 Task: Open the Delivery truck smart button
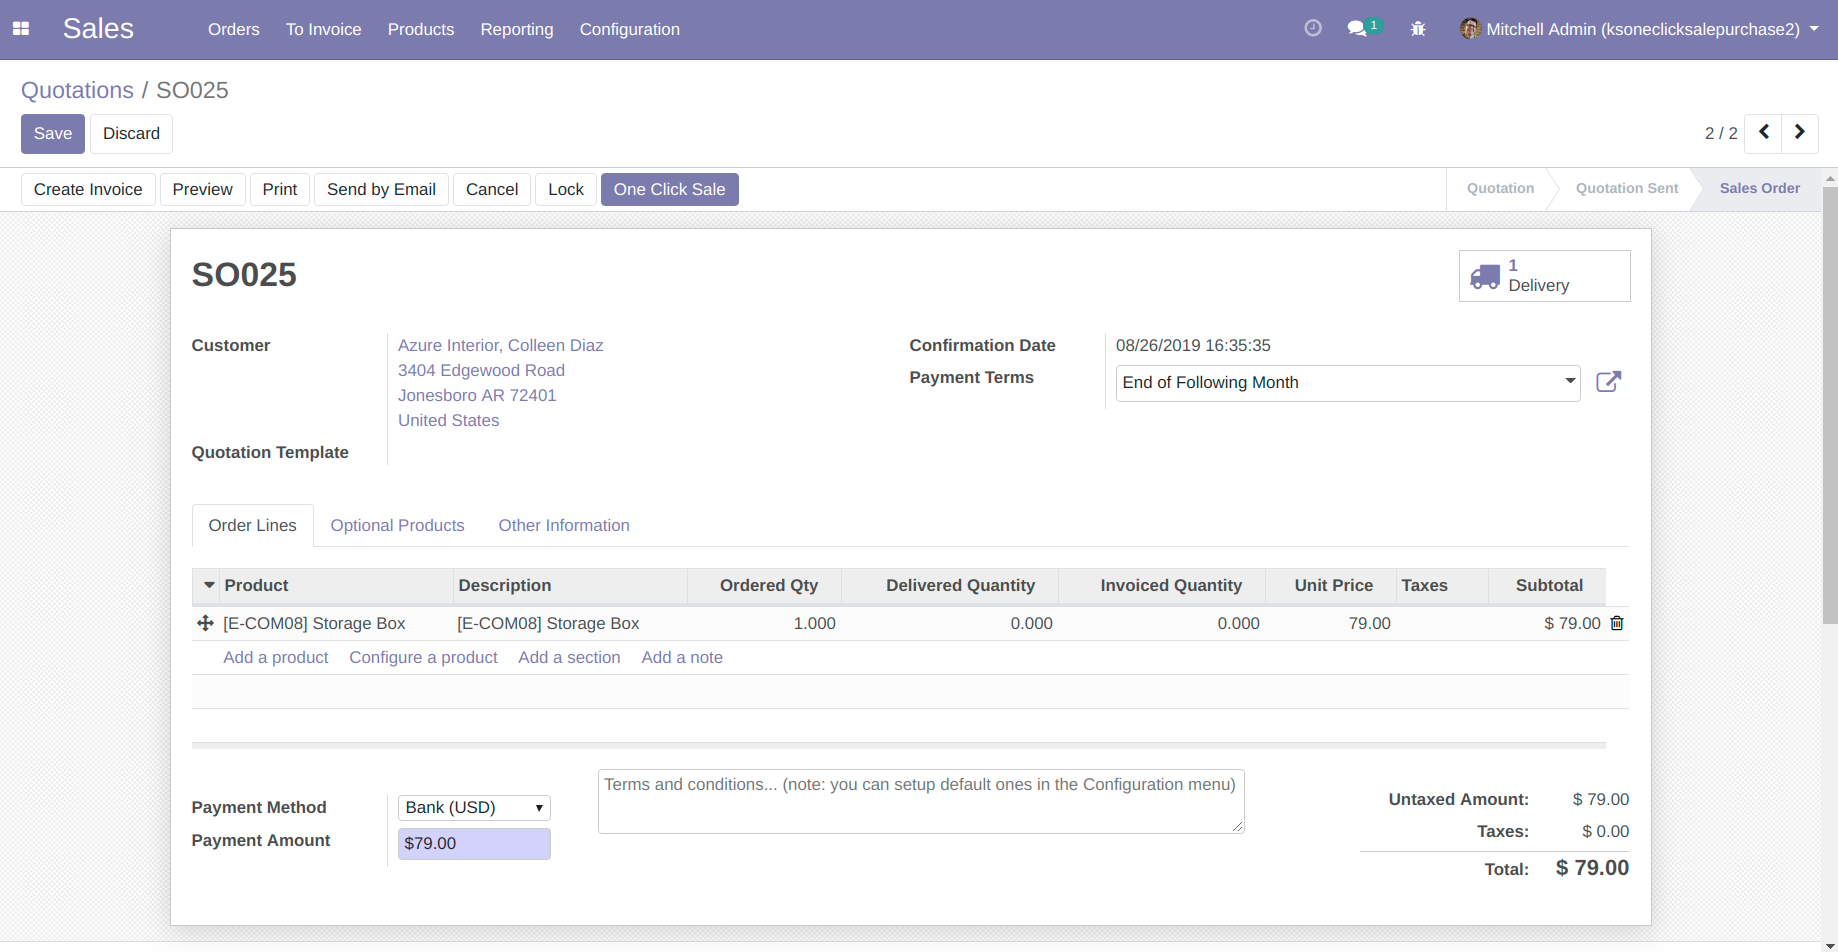1544,276
